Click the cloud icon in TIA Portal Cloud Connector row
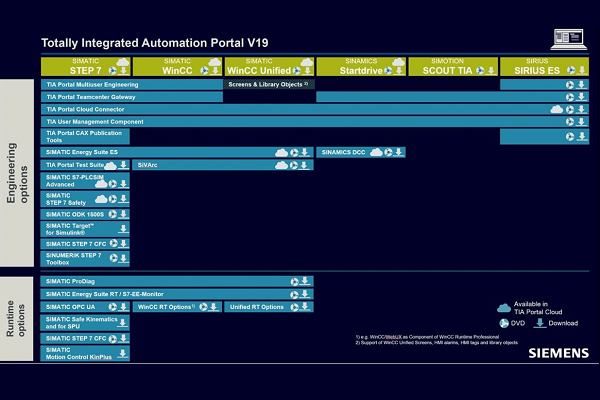The height and width of the screenshot is (400, 600). tap(557, 109)
